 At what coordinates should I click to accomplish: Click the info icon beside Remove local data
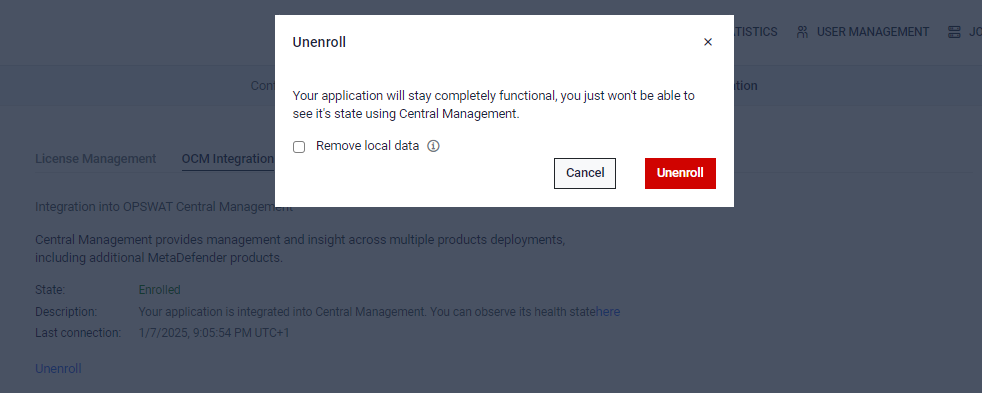[433, 146]
